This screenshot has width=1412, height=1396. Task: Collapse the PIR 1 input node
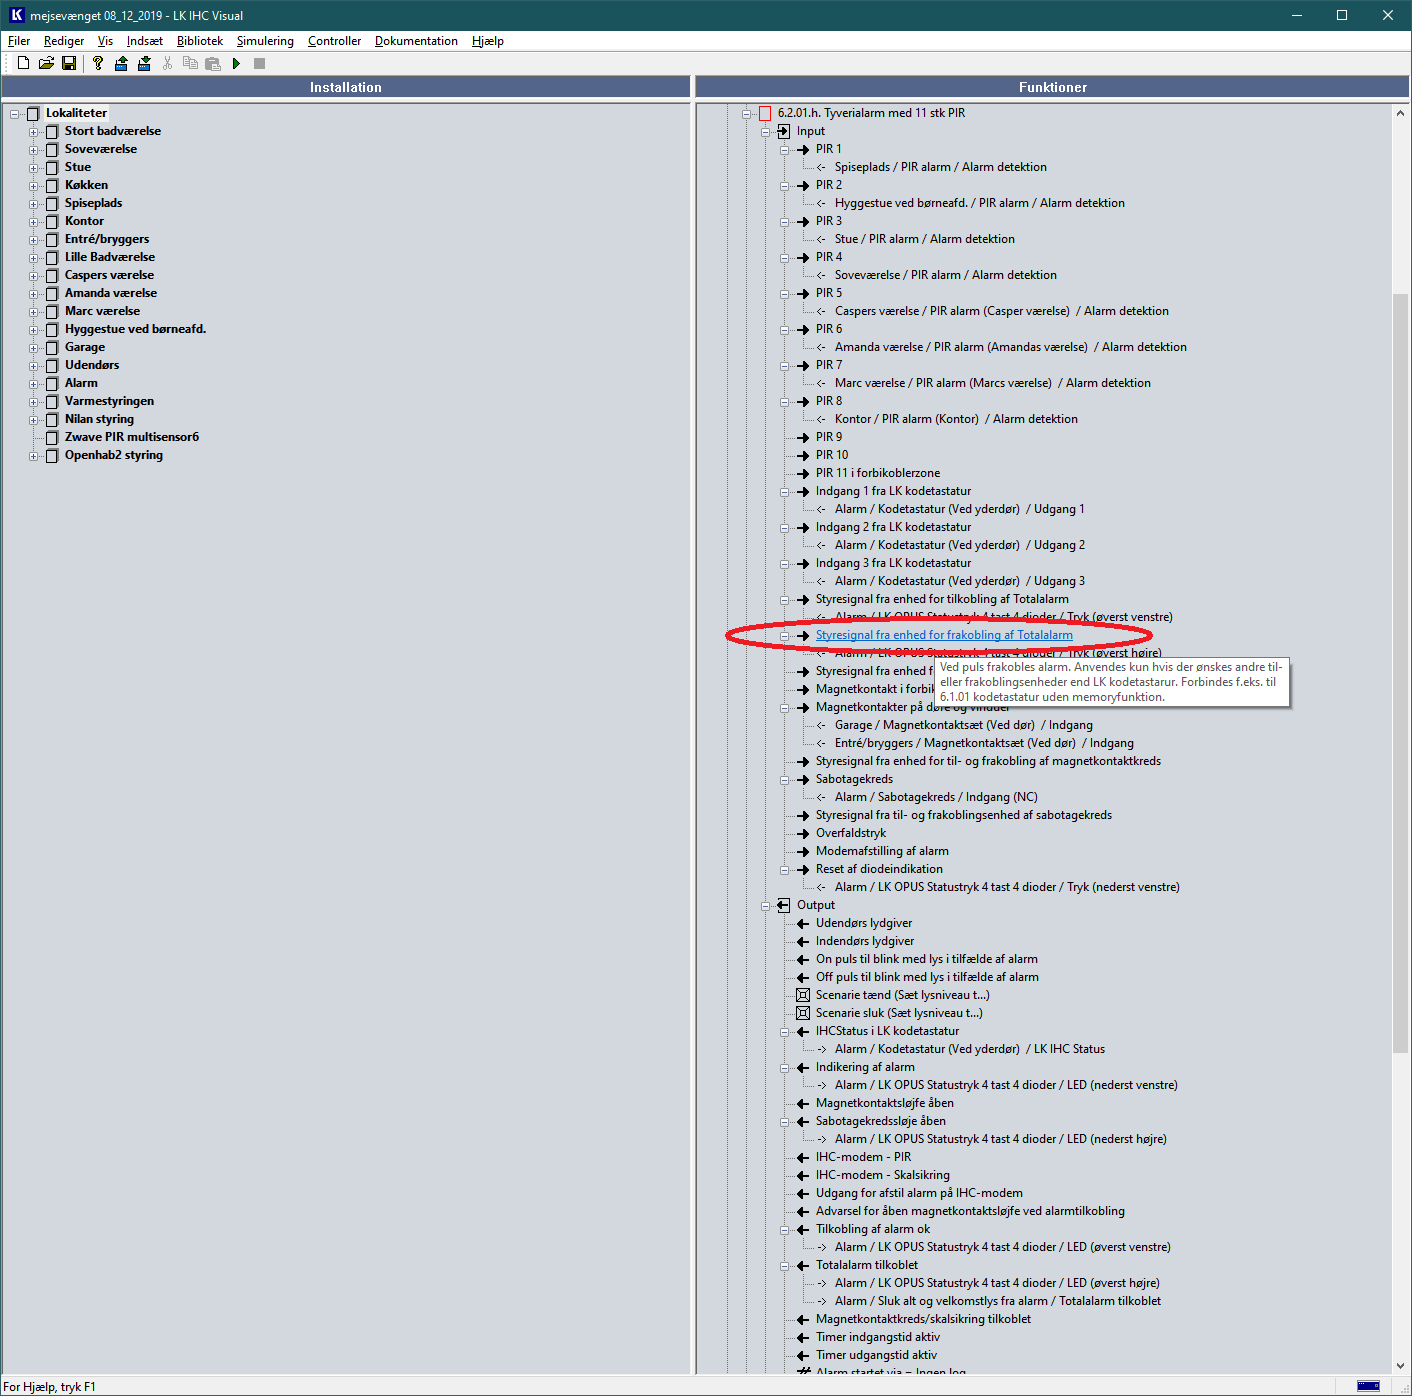[784, 149]
